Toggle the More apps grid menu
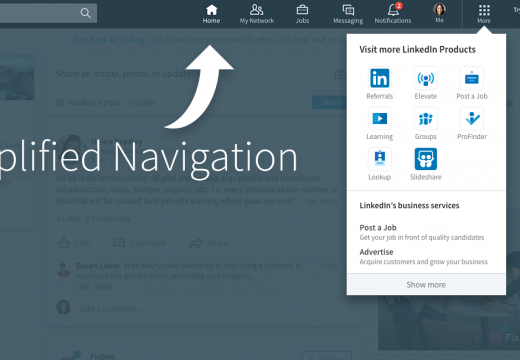Viewport: 520px width, 360px height. click(484, 14)
